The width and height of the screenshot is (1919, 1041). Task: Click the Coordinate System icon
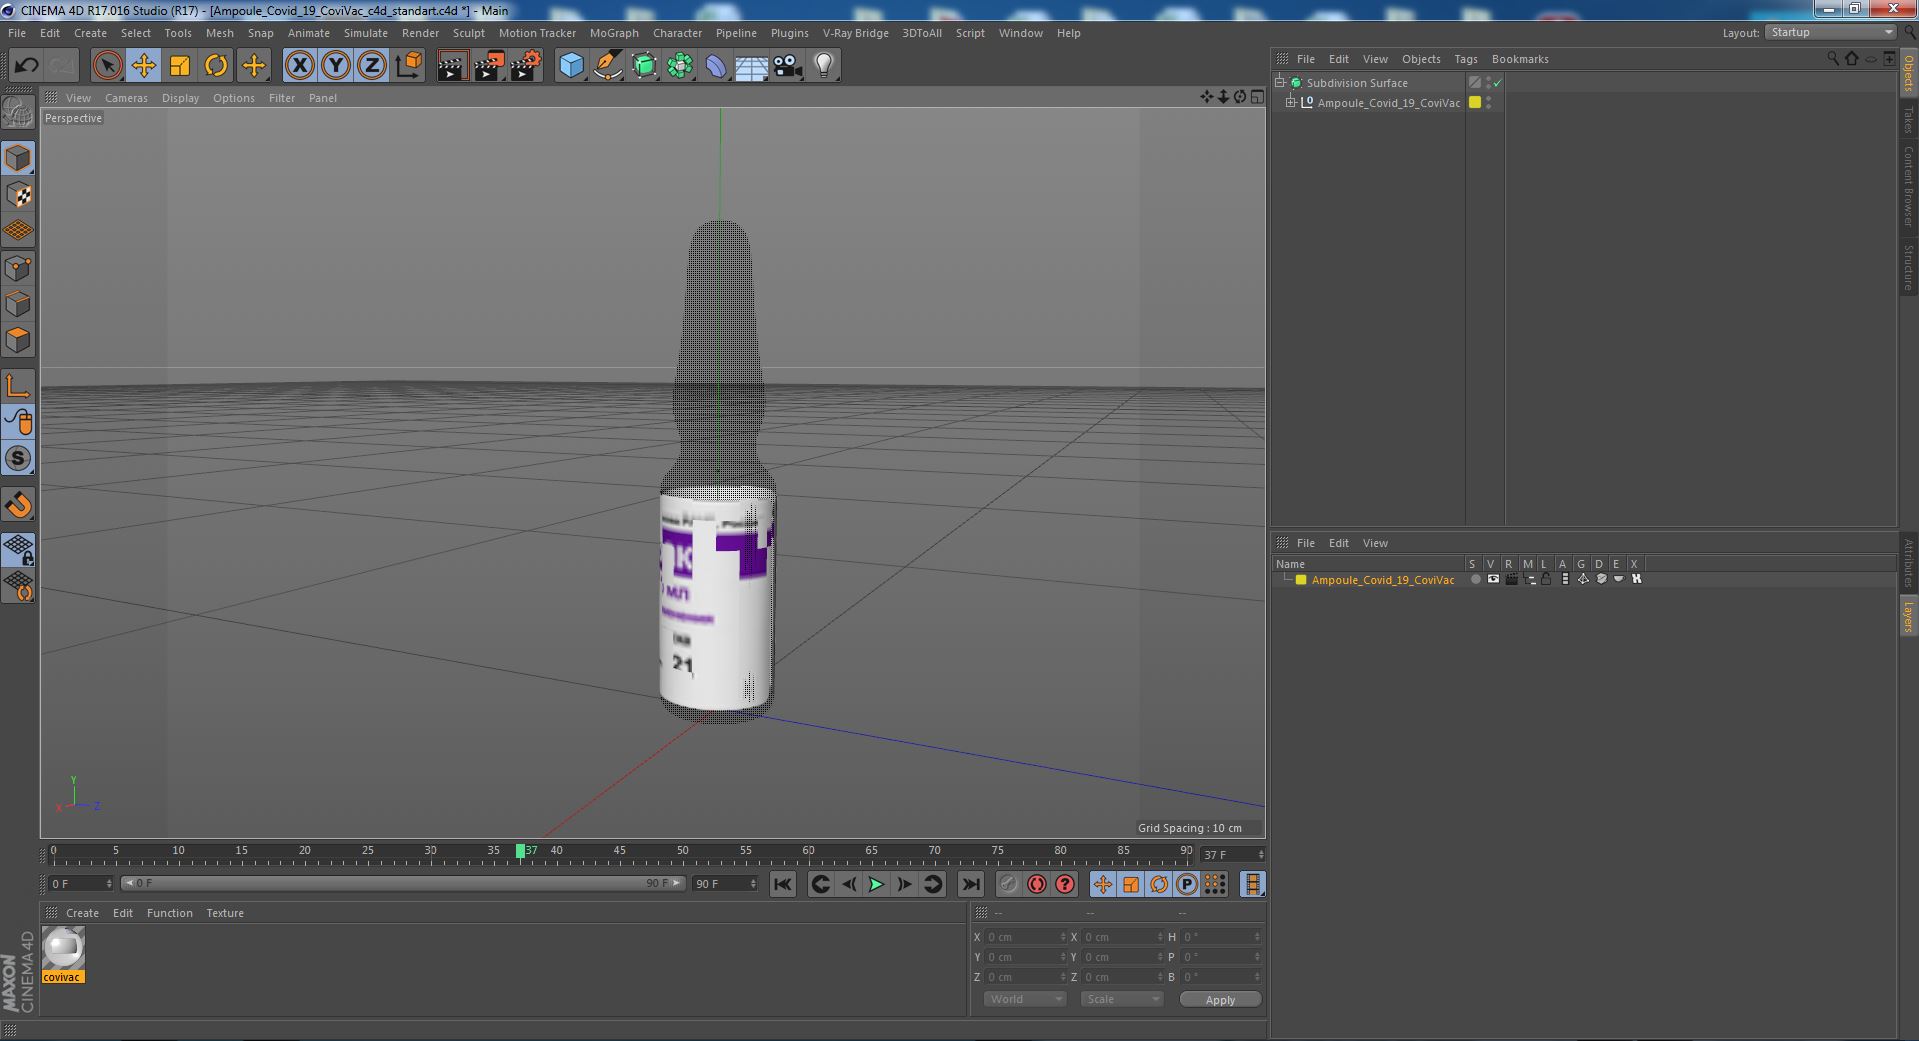point(409,66)
